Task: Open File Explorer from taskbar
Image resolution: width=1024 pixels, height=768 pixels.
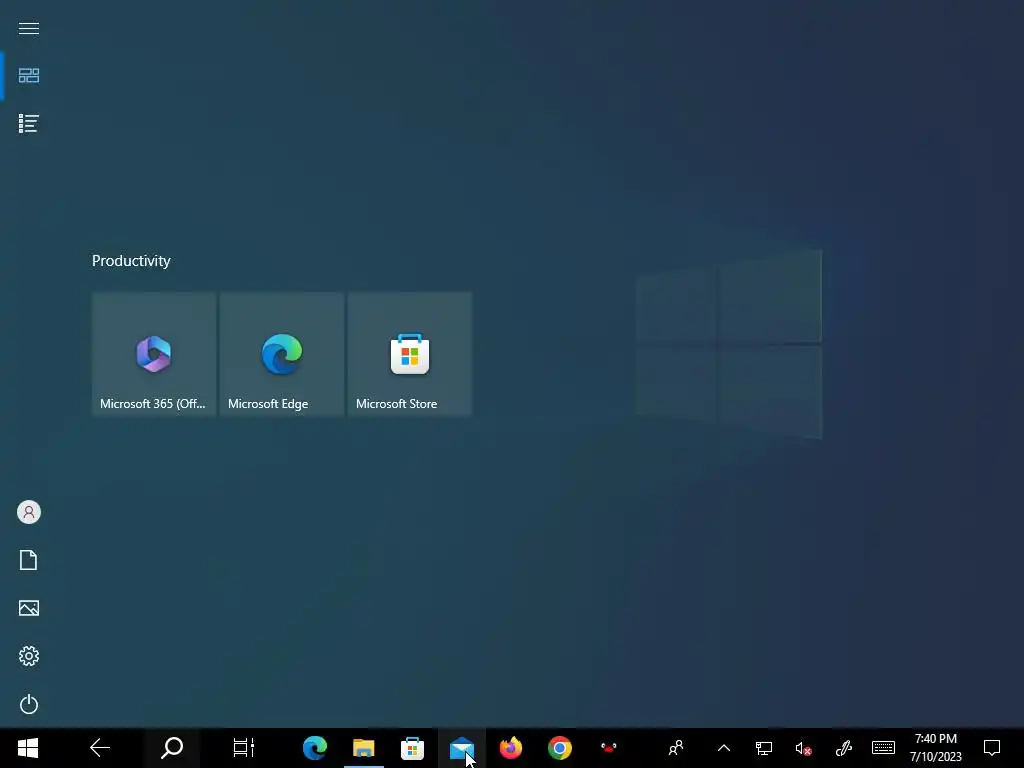Action: pos(364,748)
